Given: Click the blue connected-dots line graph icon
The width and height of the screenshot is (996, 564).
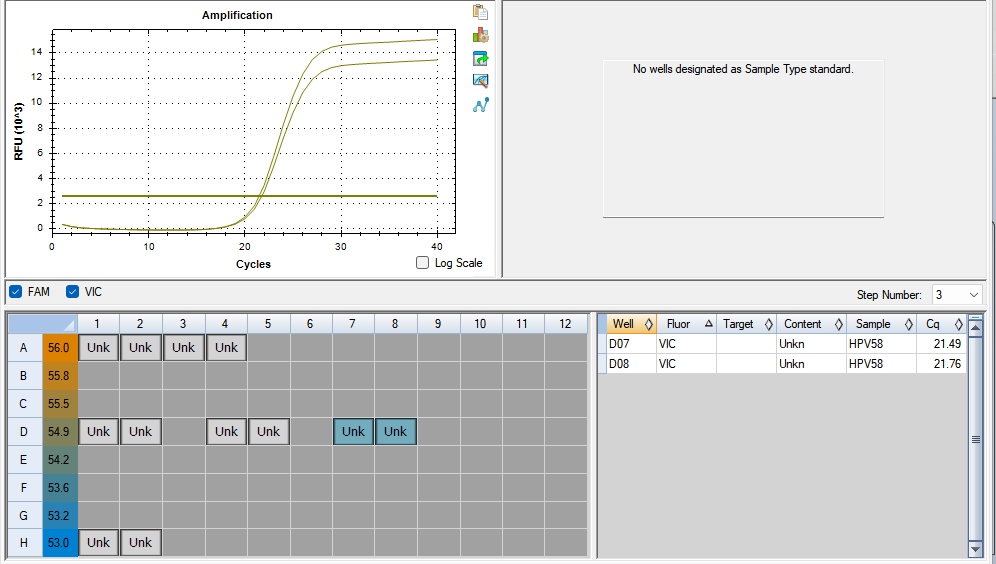Looking at the screenshot, I should pyautogui.click(x=480, y=105).
